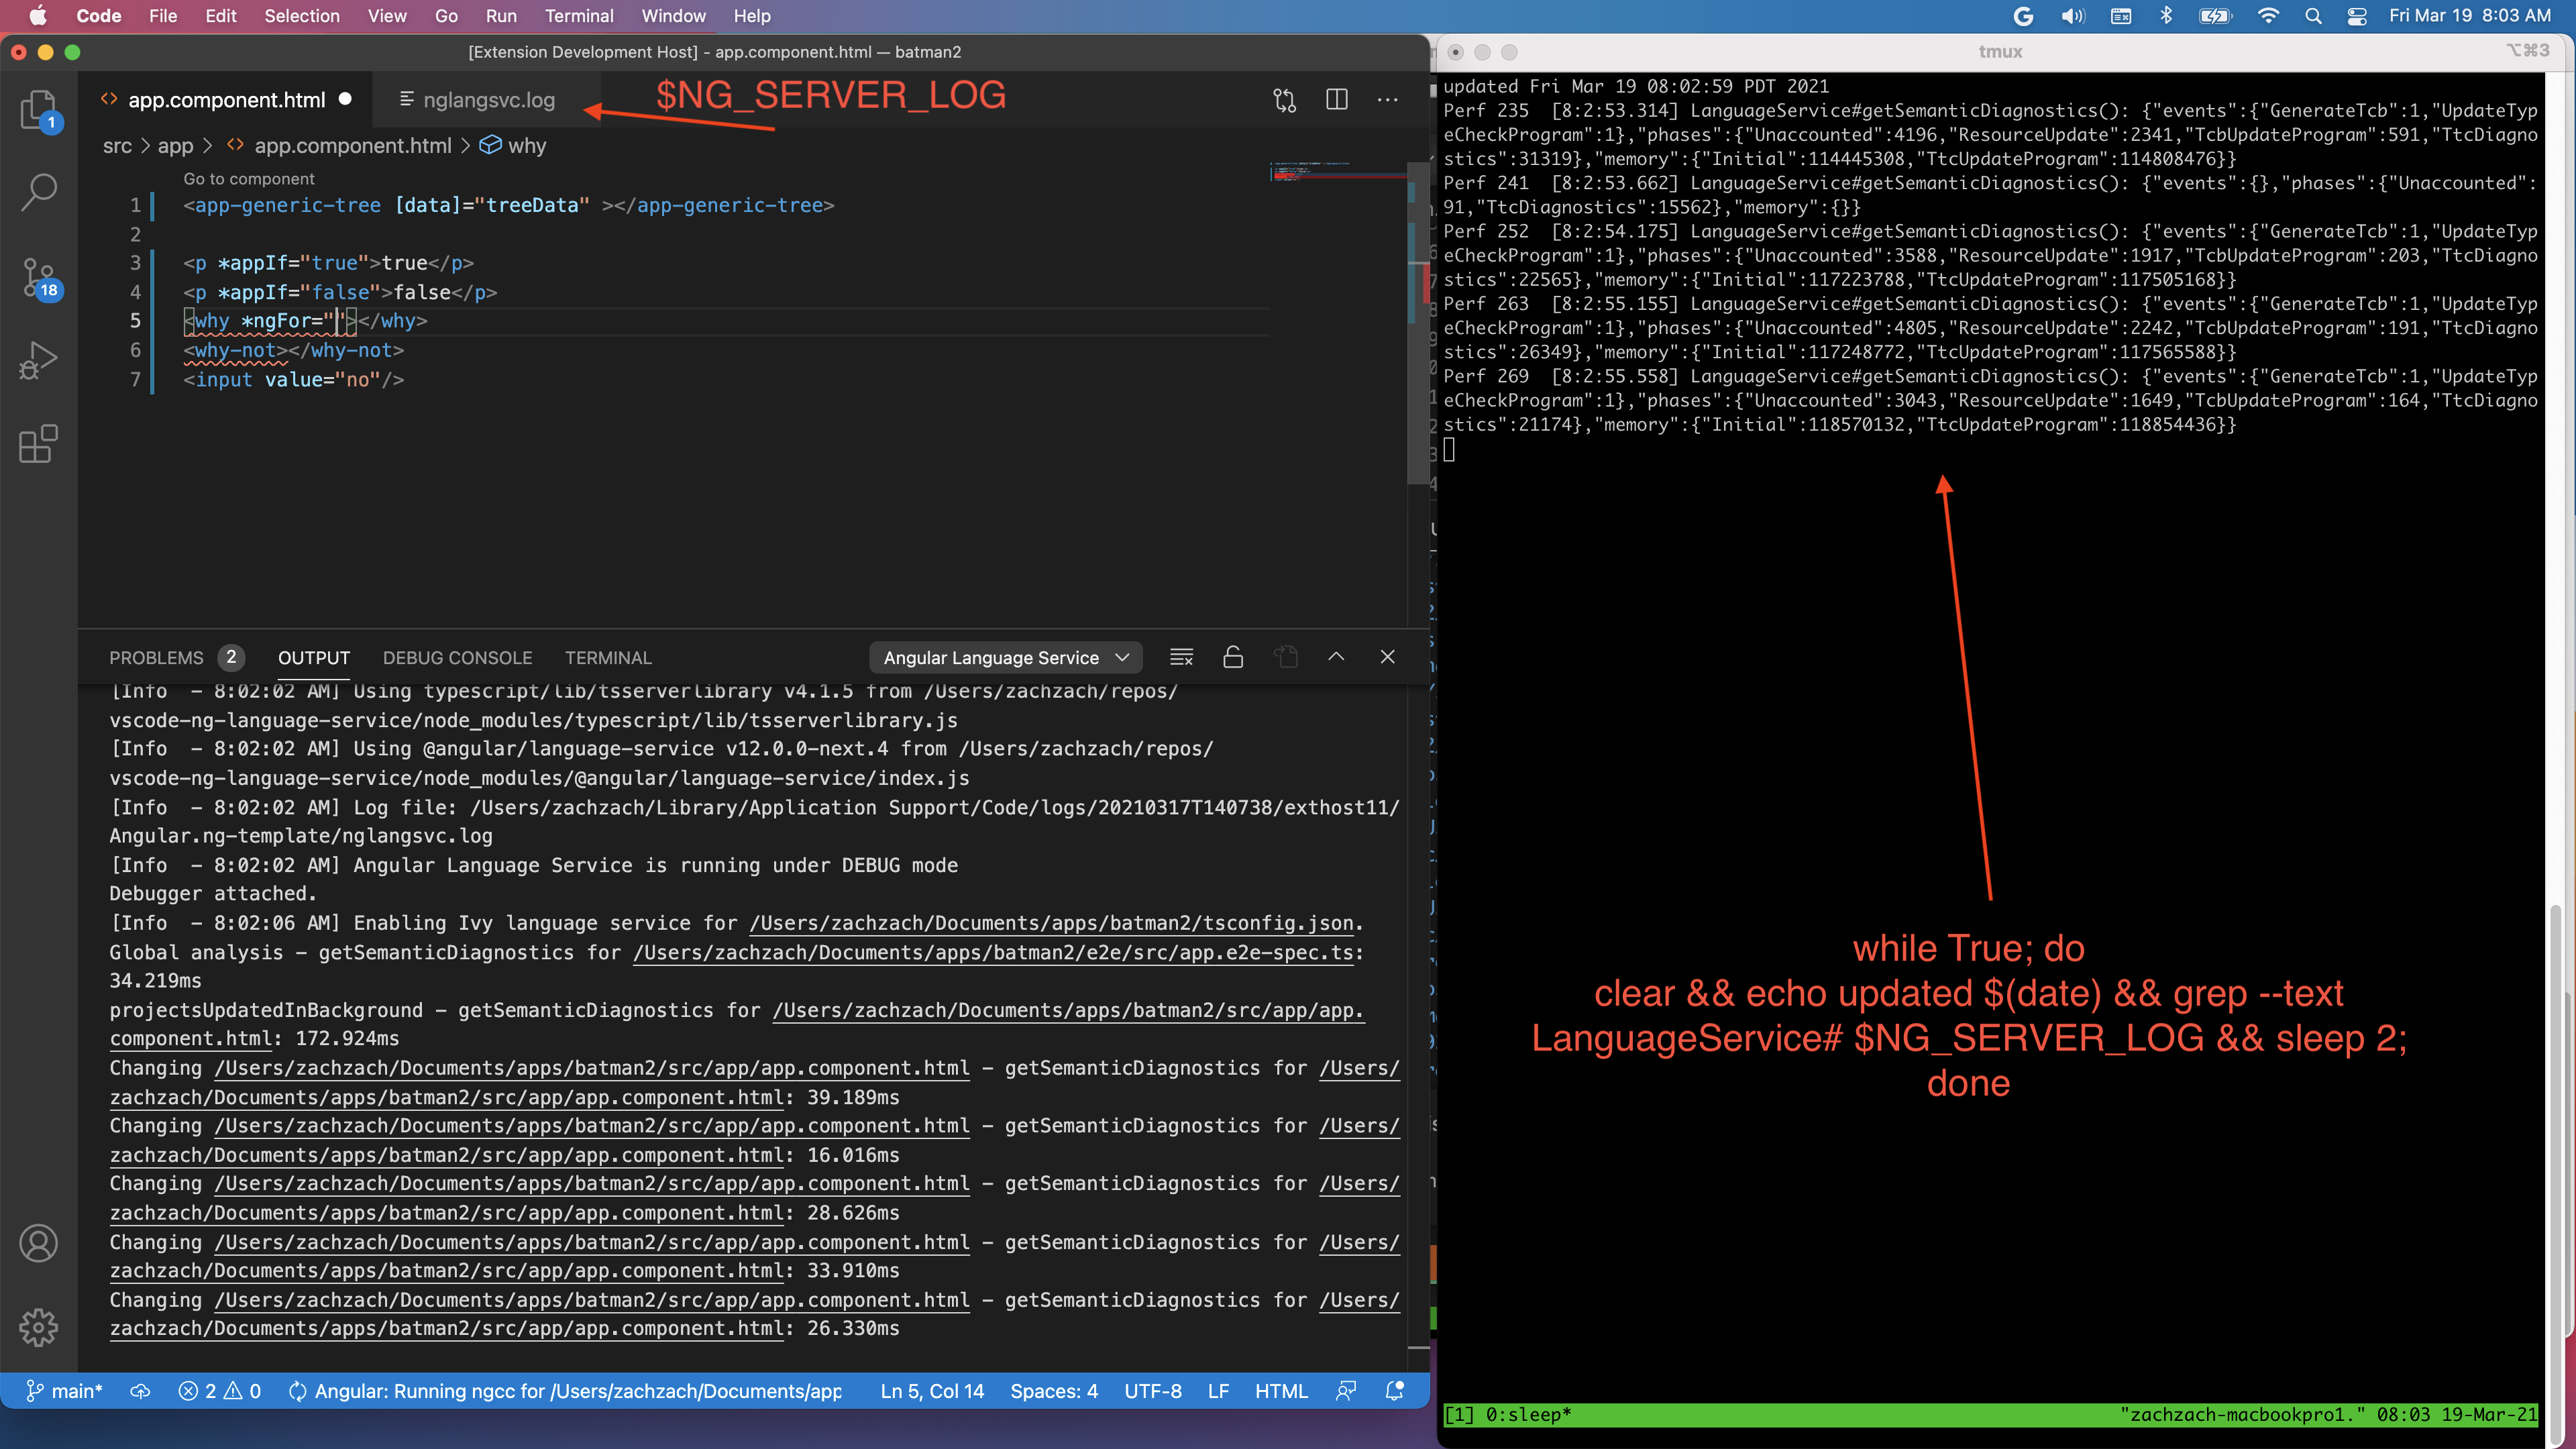Split the editor to the right
Screen dimensions: 2576x1449
coord(1336,100)
